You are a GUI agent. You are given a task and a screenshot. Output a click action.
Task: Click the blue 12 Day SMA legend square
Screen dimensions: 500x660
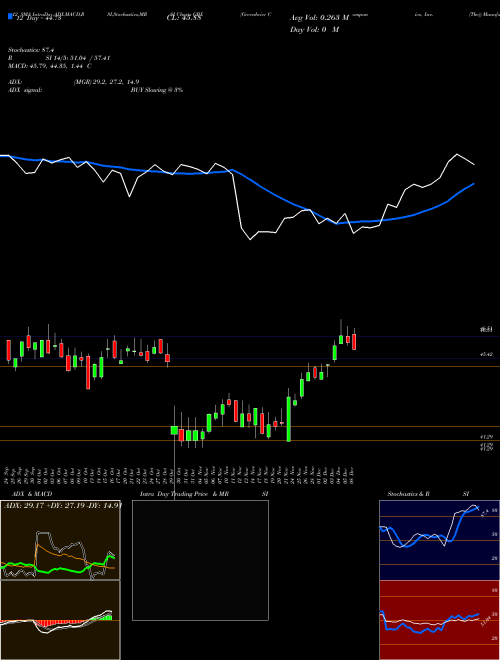(x=10, y=16)
